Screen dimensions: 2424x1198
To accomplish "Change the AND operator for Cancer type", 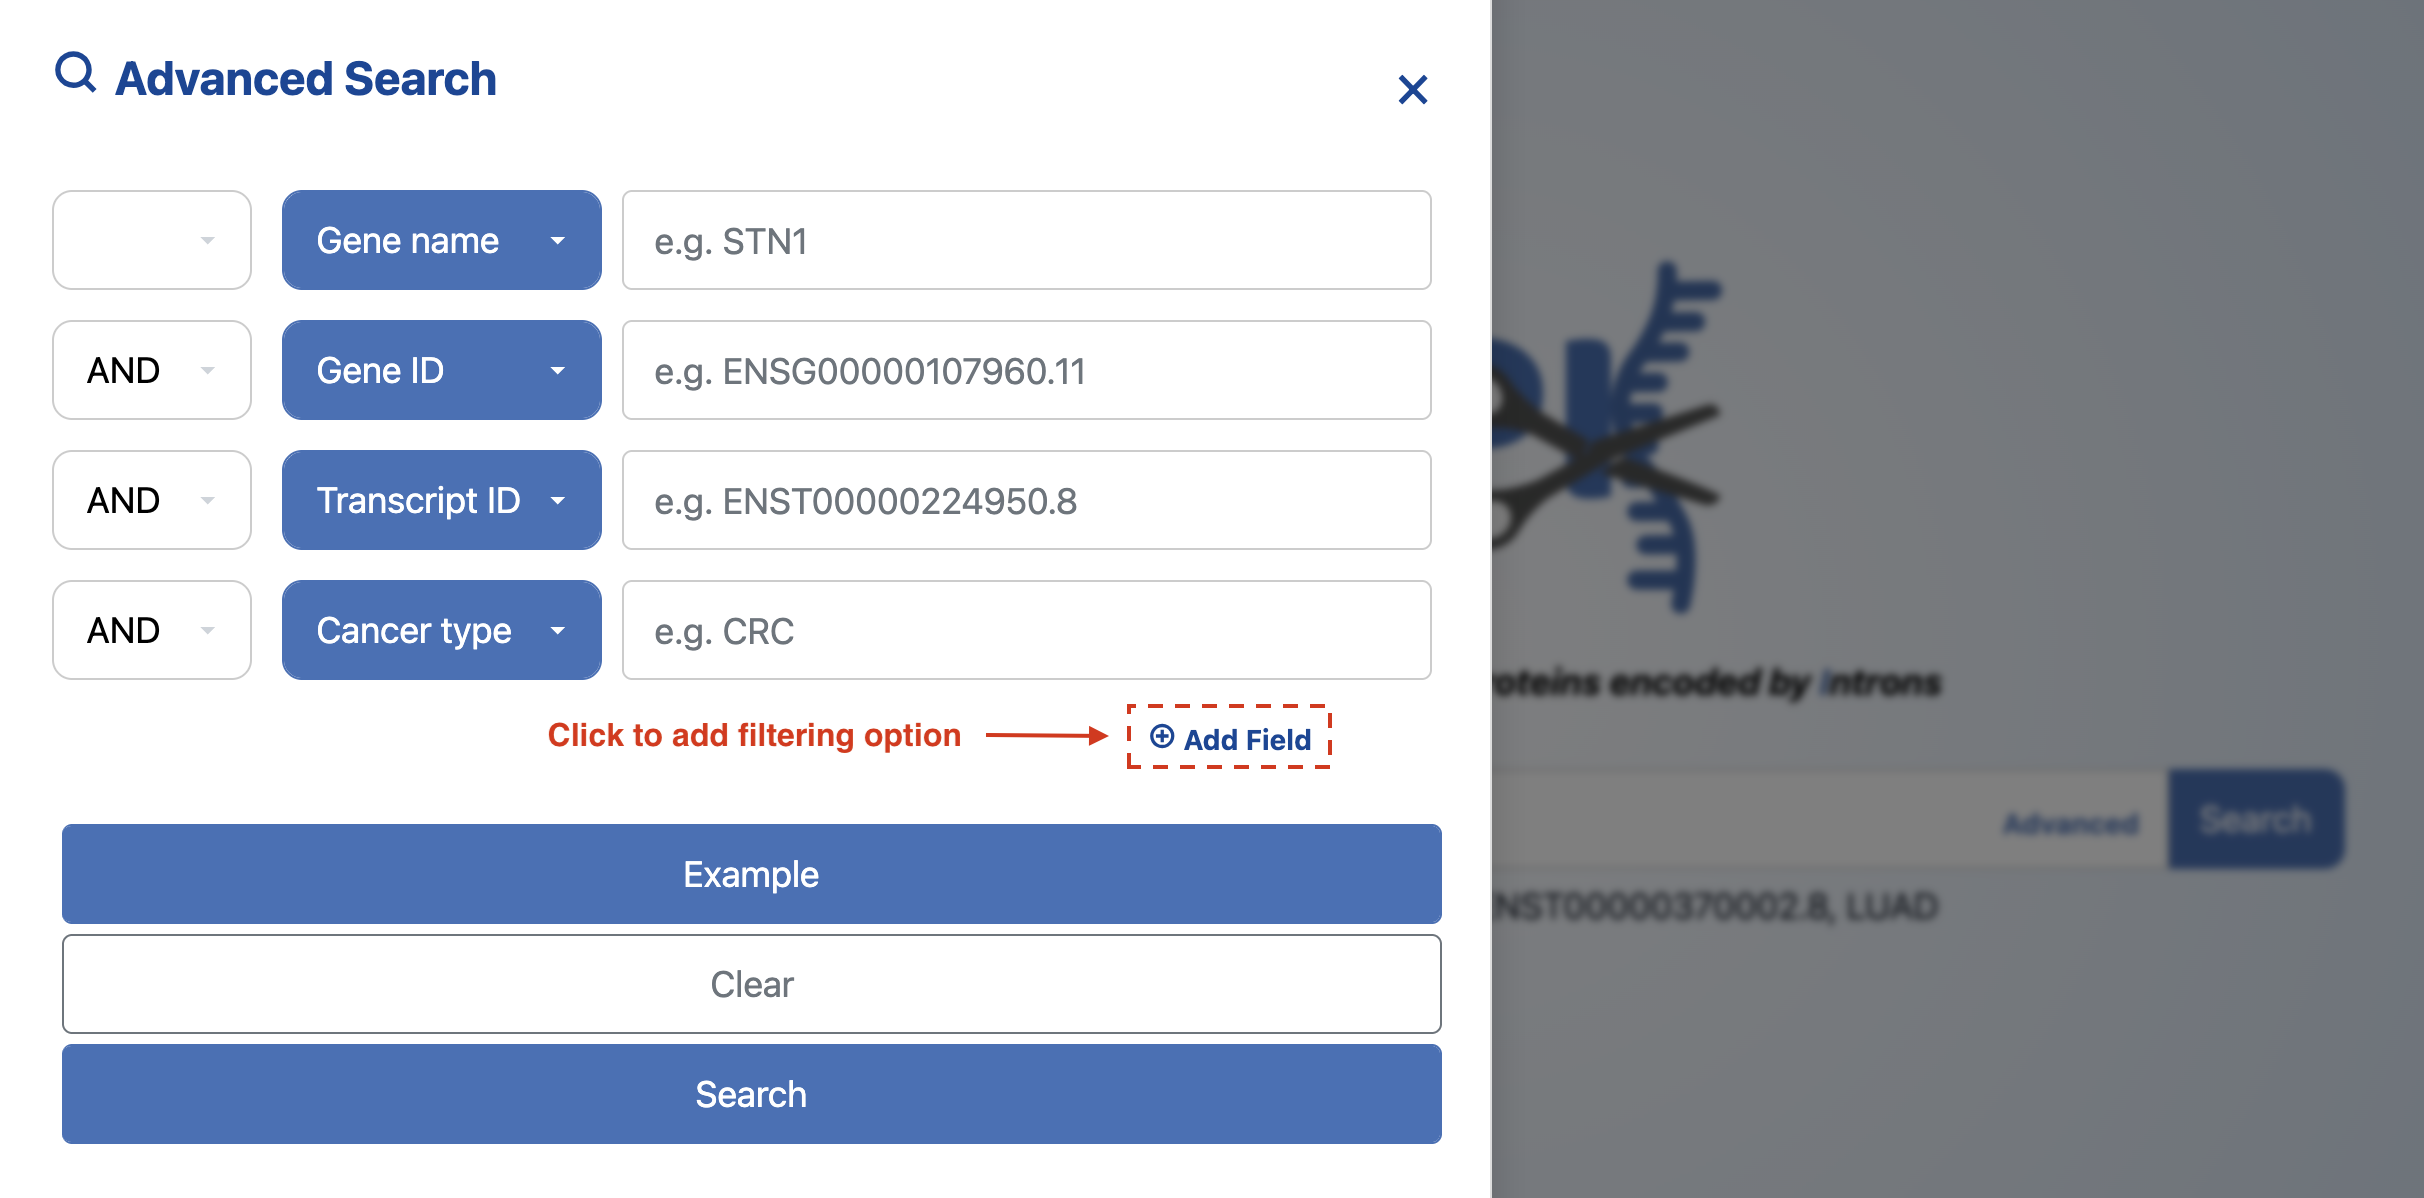I will pyautogui.click(x=152, y=630).
